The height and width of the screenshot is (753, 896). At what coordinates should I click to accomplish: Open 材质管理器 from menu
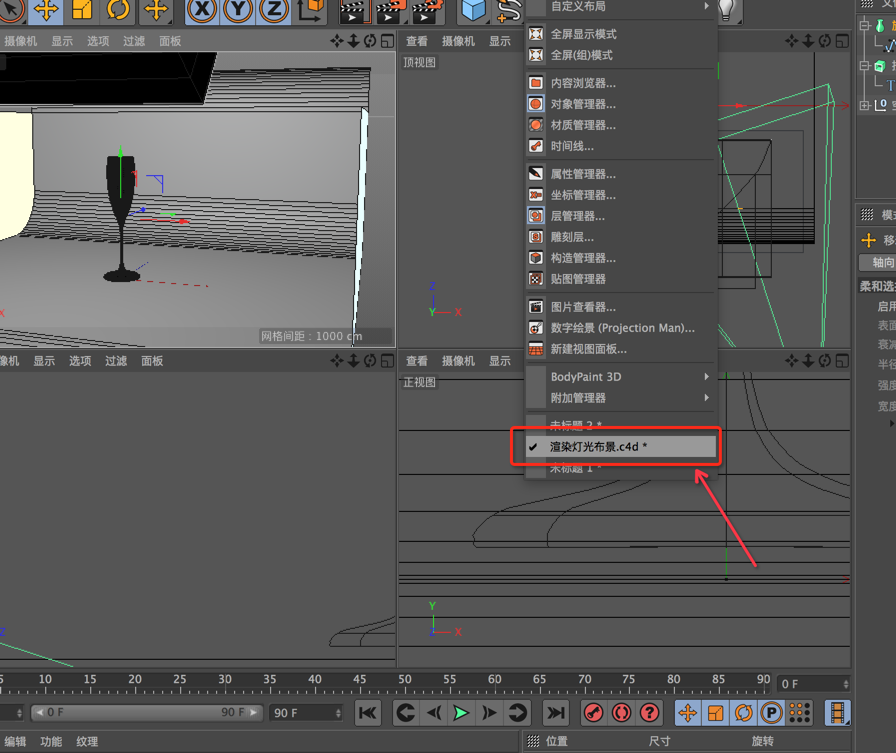pos(621,125)
